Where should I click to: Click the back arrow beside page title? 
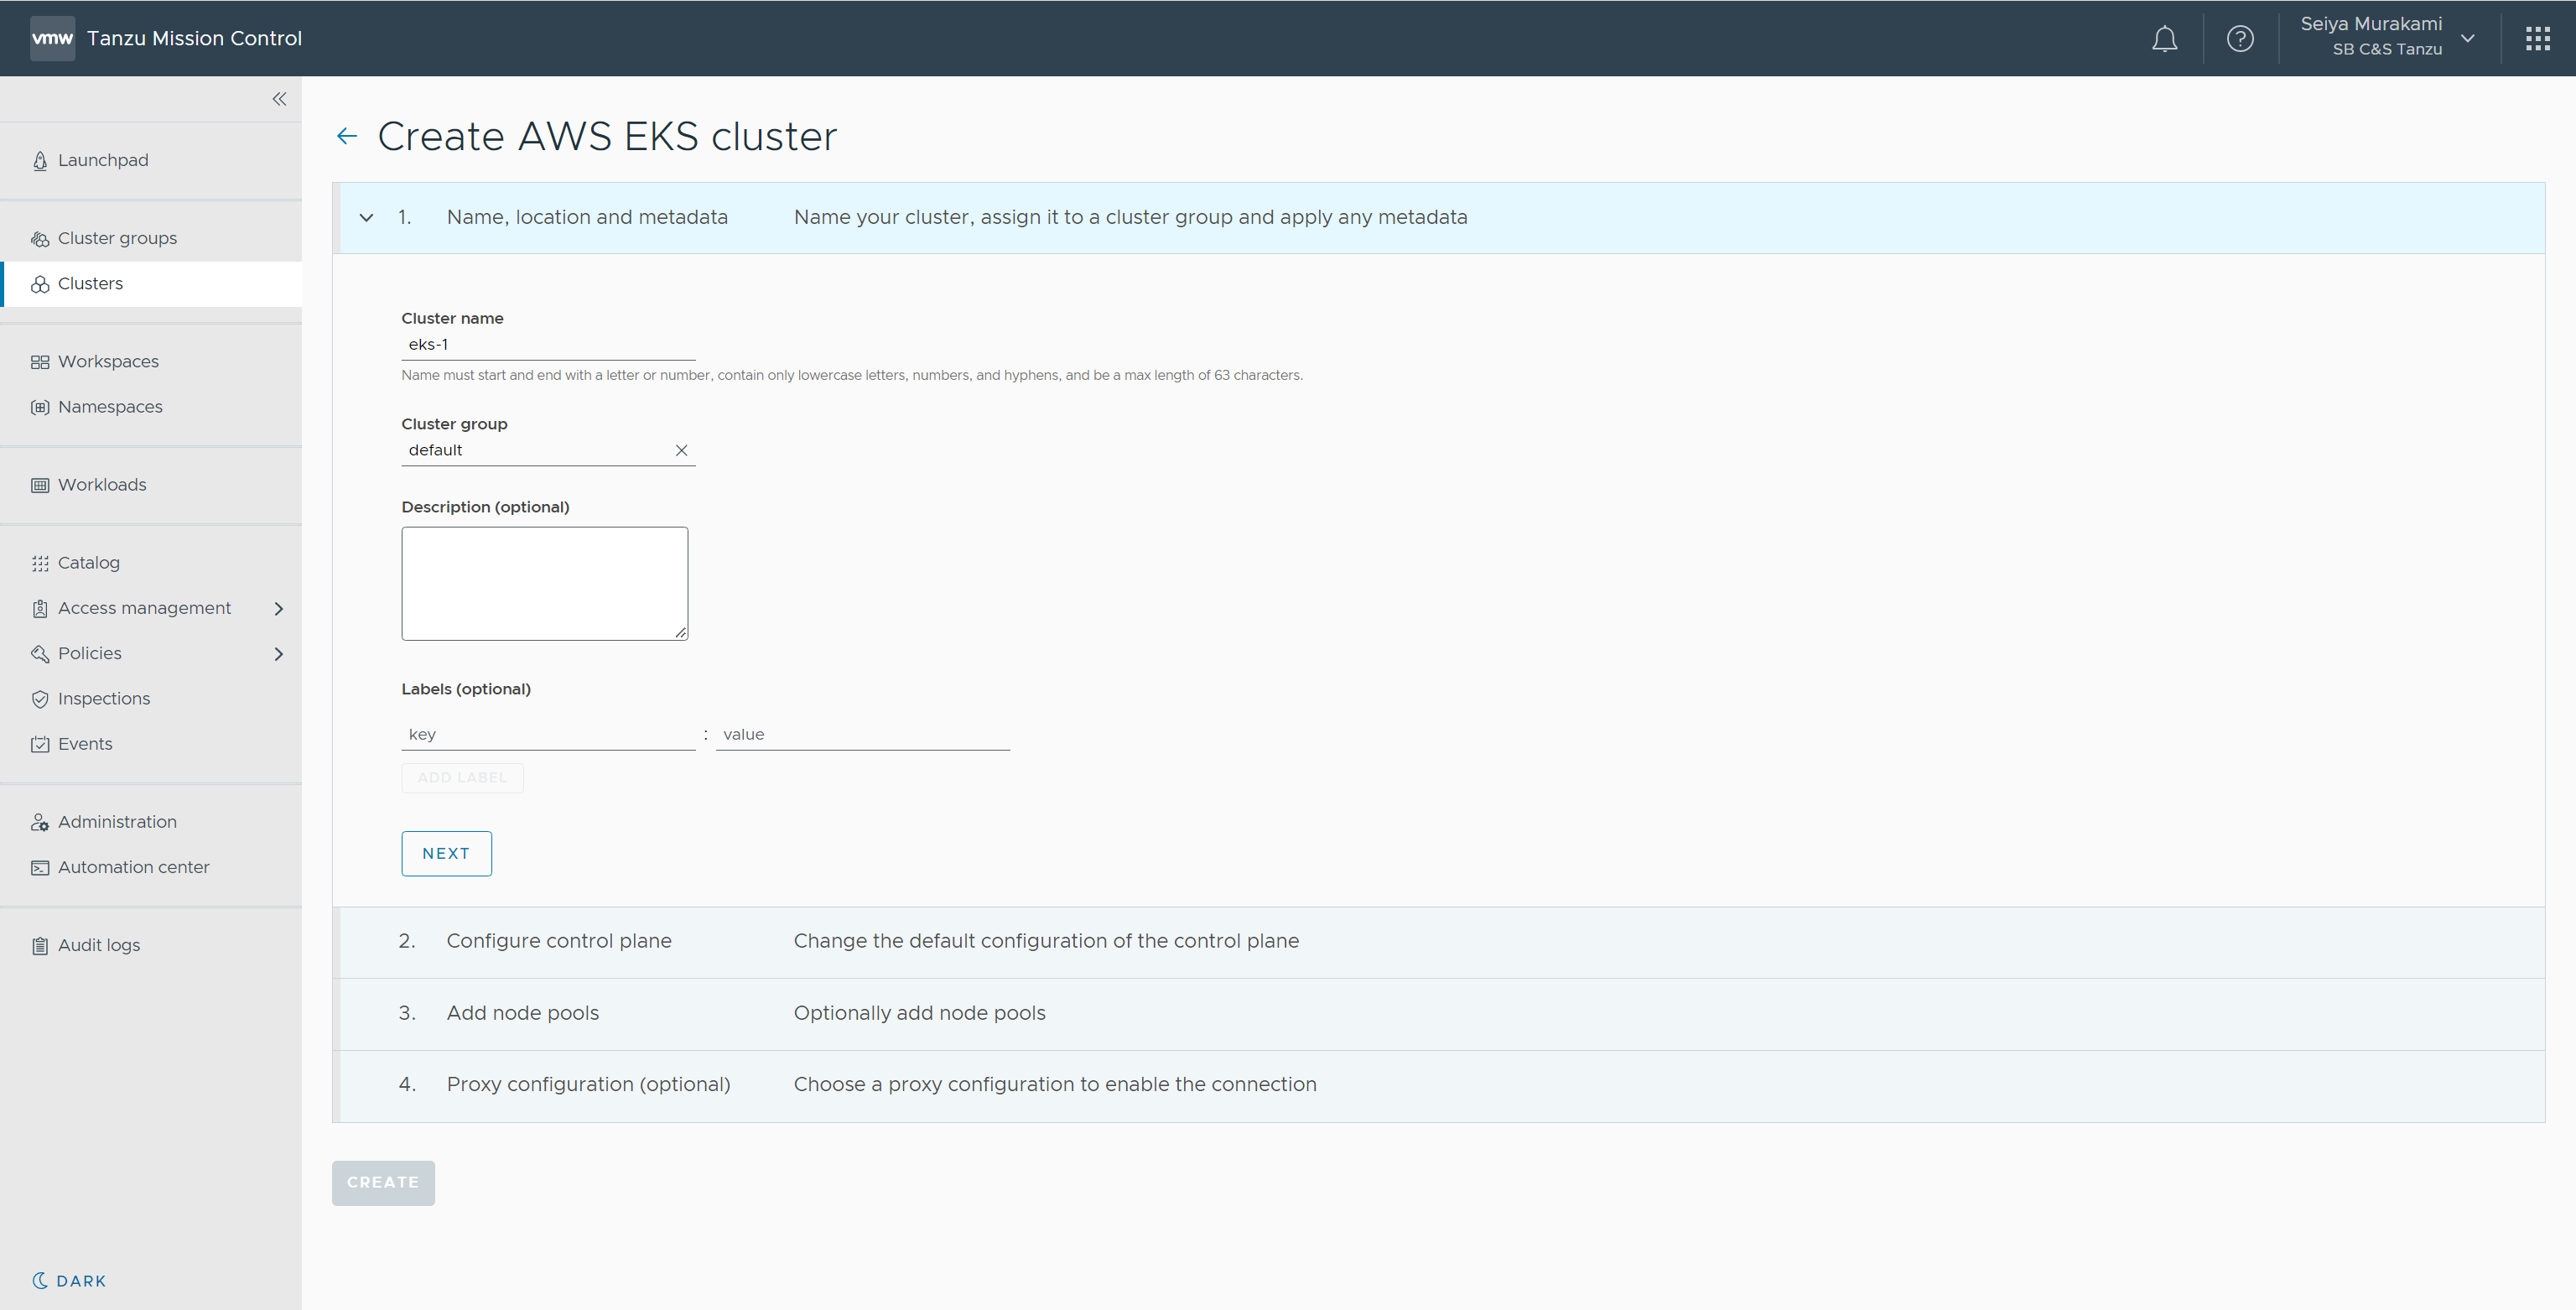[x=347, y=136]
